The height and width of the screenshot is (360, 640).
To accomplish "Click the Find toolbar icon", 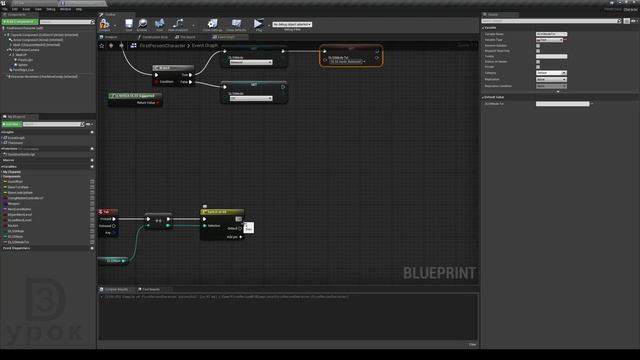I will tap(160, 24).
